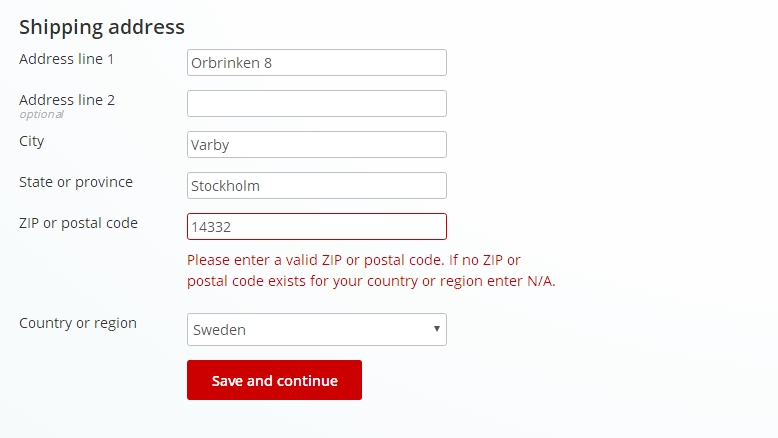The width and height of the screenshot is (778, 438).
Task: Click the small dropdown arrow beside Sweden
Action: click(x=436, y=329)
